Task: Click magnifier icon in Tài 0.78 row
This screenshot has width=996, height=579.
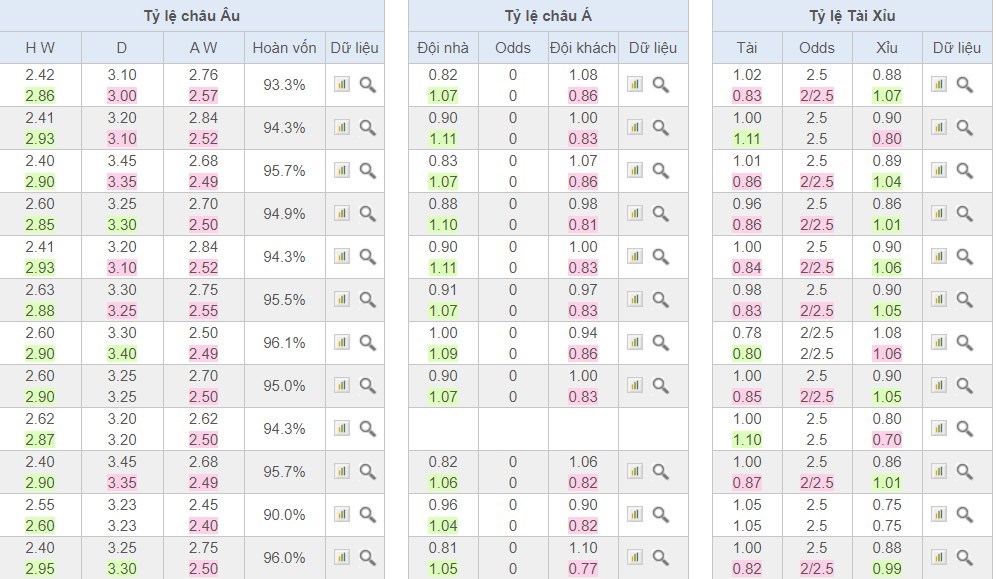Action: click(965, 343)
